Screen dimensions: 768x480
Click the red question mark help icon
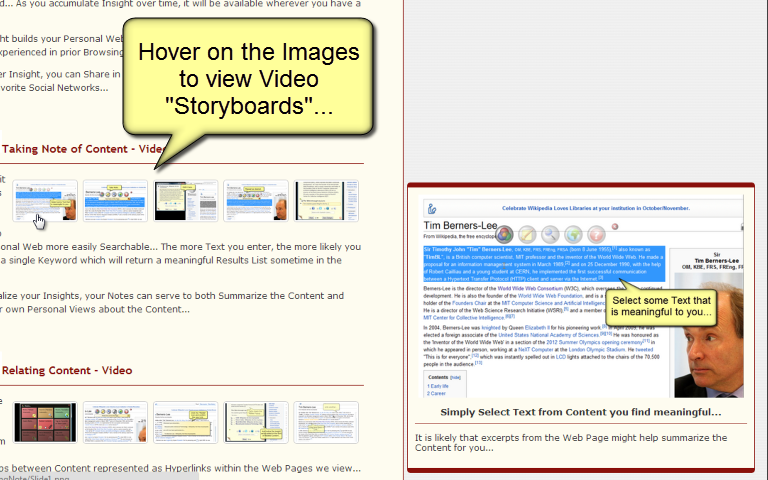597,235
